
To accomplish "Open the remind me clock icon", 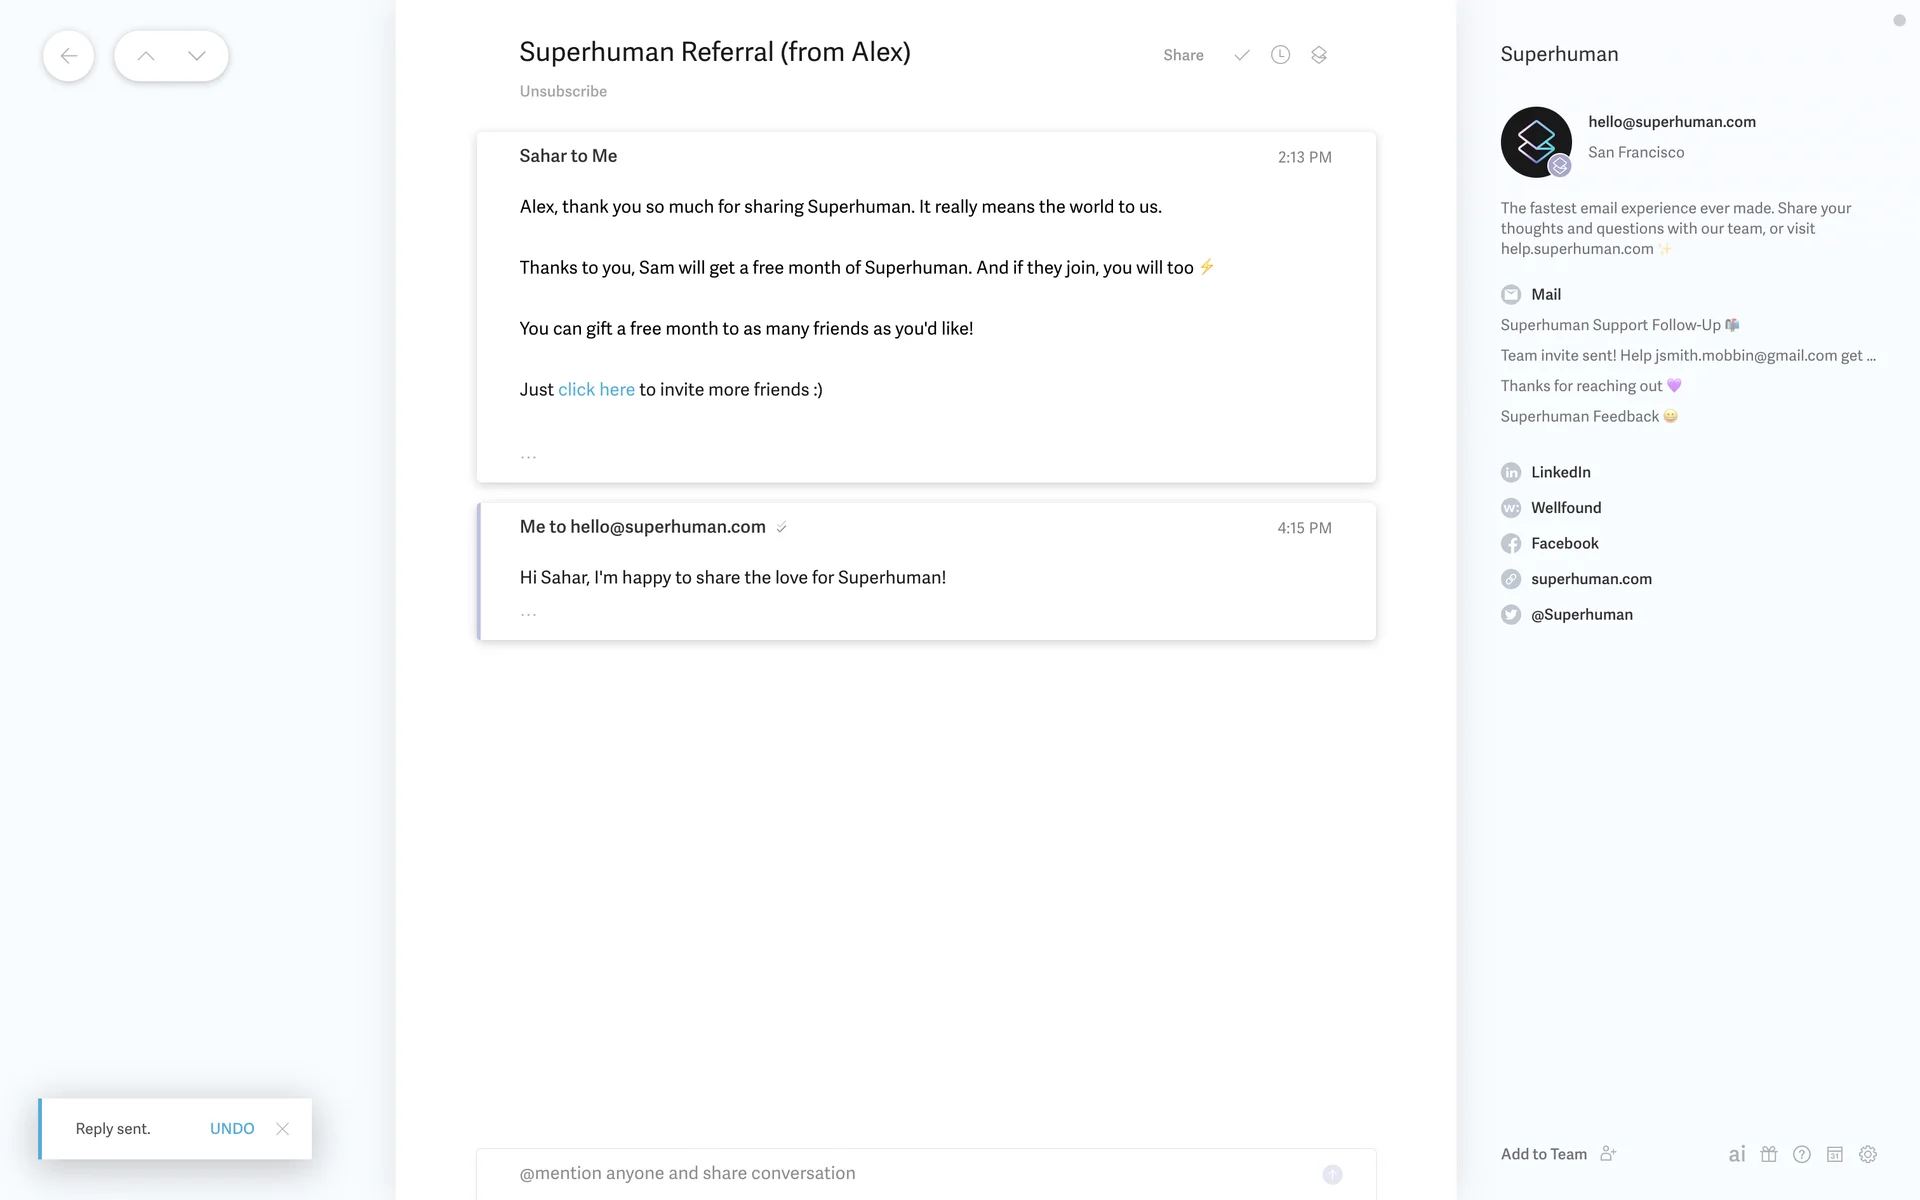I will [x=1280, y=55].
